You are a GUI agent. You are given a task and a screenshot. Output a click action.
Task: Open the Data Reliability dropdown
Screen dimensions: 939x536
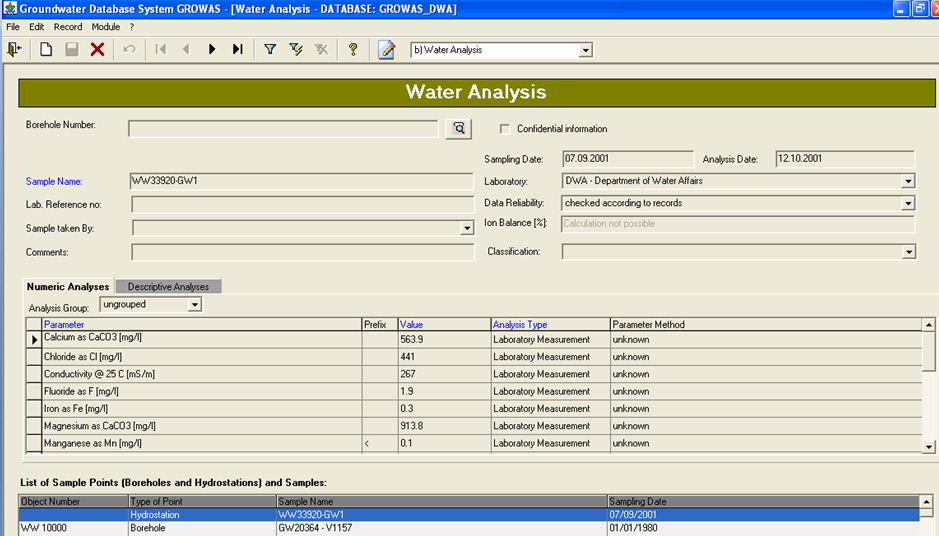[x=907, y=203]
